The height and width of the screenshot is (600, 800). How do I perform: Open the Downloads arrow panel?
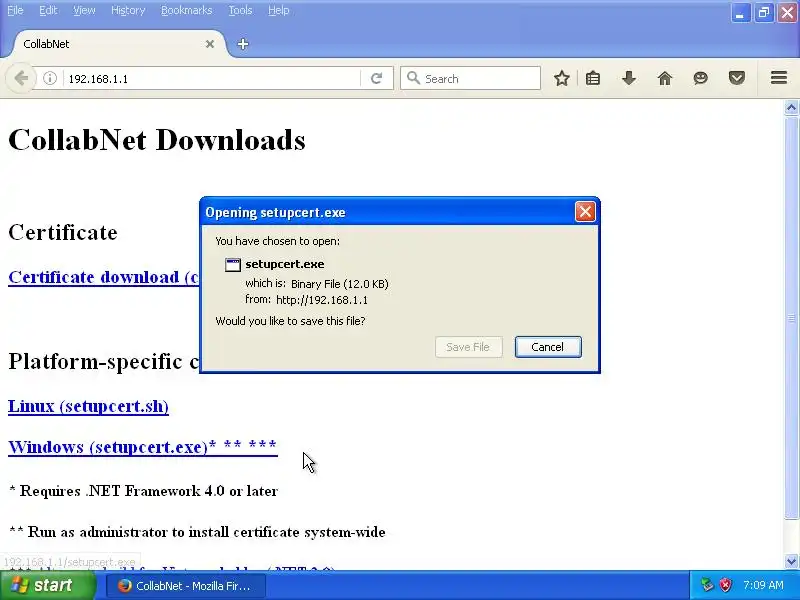[x=629, y=78]
